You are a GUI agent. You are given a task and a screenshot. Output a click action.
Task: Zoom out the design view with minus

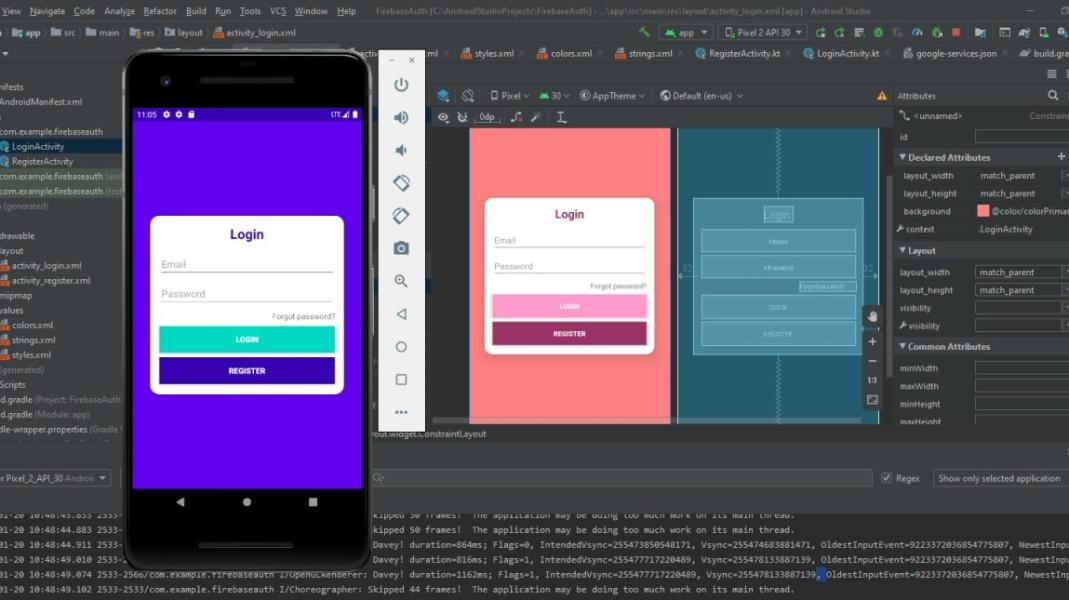[x=872, y=361]
